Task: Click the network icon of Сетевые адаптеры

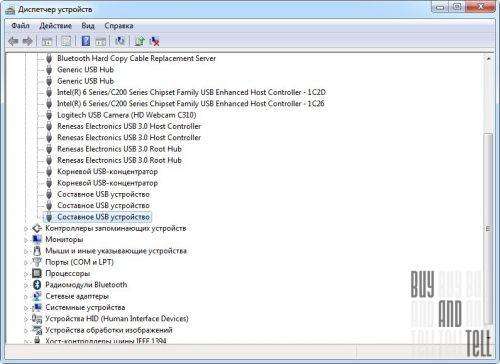Action: click(37, 296)
